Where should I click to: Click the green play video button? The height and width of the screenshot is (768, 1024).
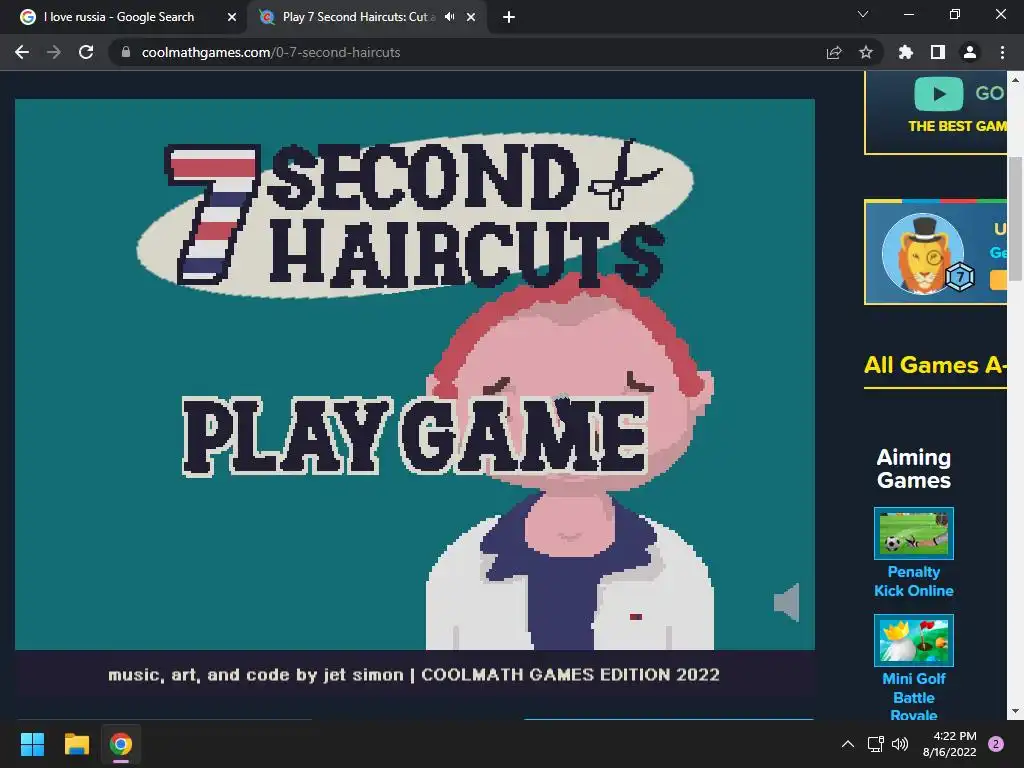[938, 93]
